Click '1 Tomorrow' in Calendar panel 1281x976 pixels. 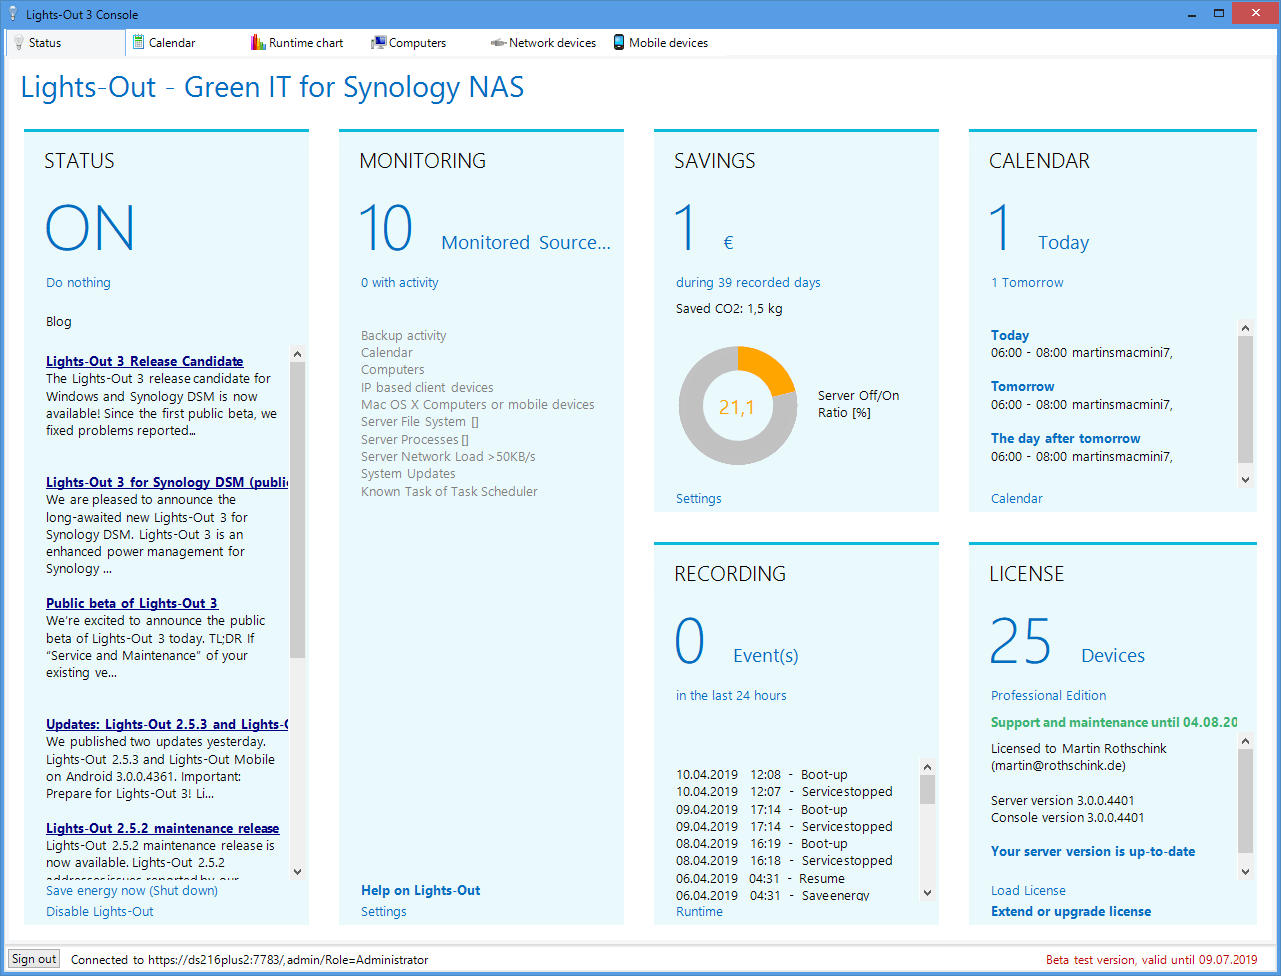point(1027,282)
